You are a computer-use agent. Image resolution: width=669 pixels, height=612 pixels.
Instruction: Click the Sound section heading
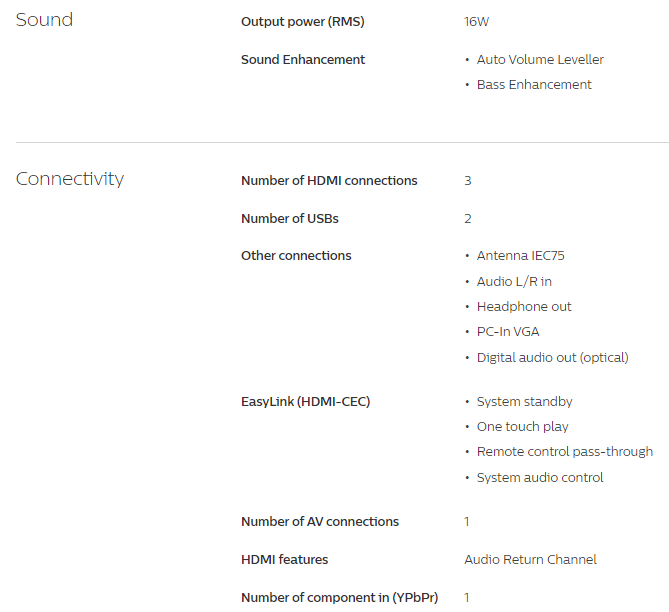44,20
